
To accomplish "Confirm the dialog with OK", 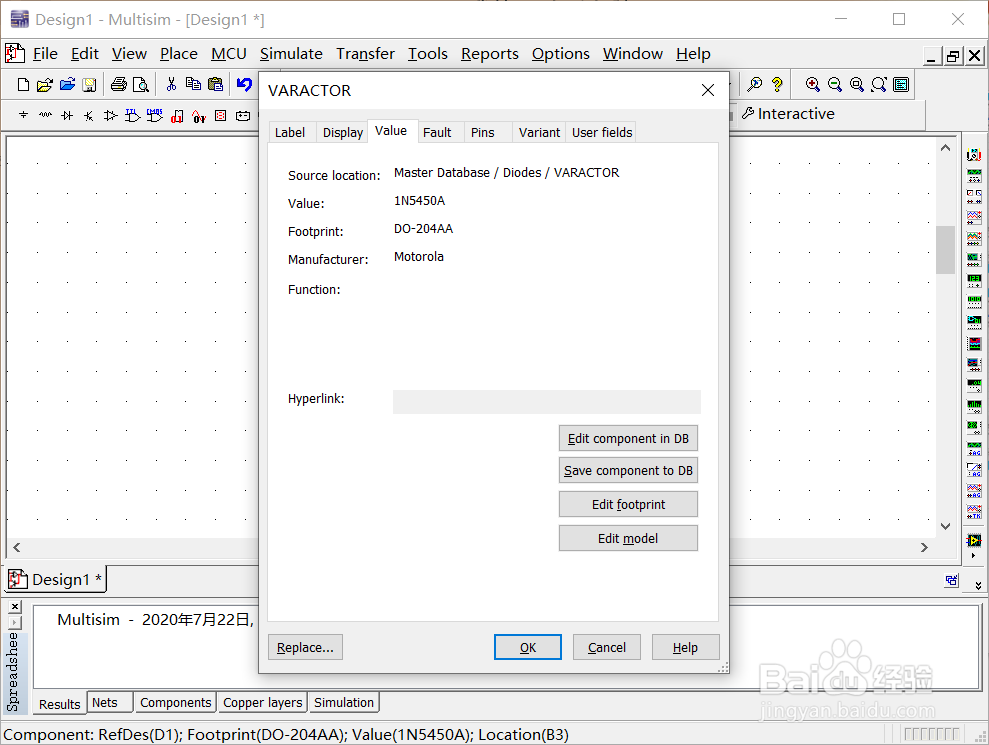I will click(528, 647).
